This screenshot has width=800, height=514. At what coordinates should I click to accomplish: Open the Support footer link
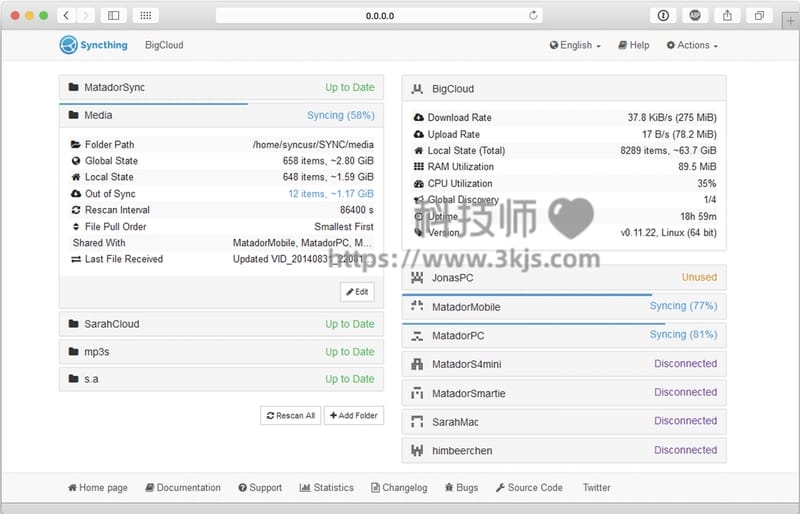(260, 487)
